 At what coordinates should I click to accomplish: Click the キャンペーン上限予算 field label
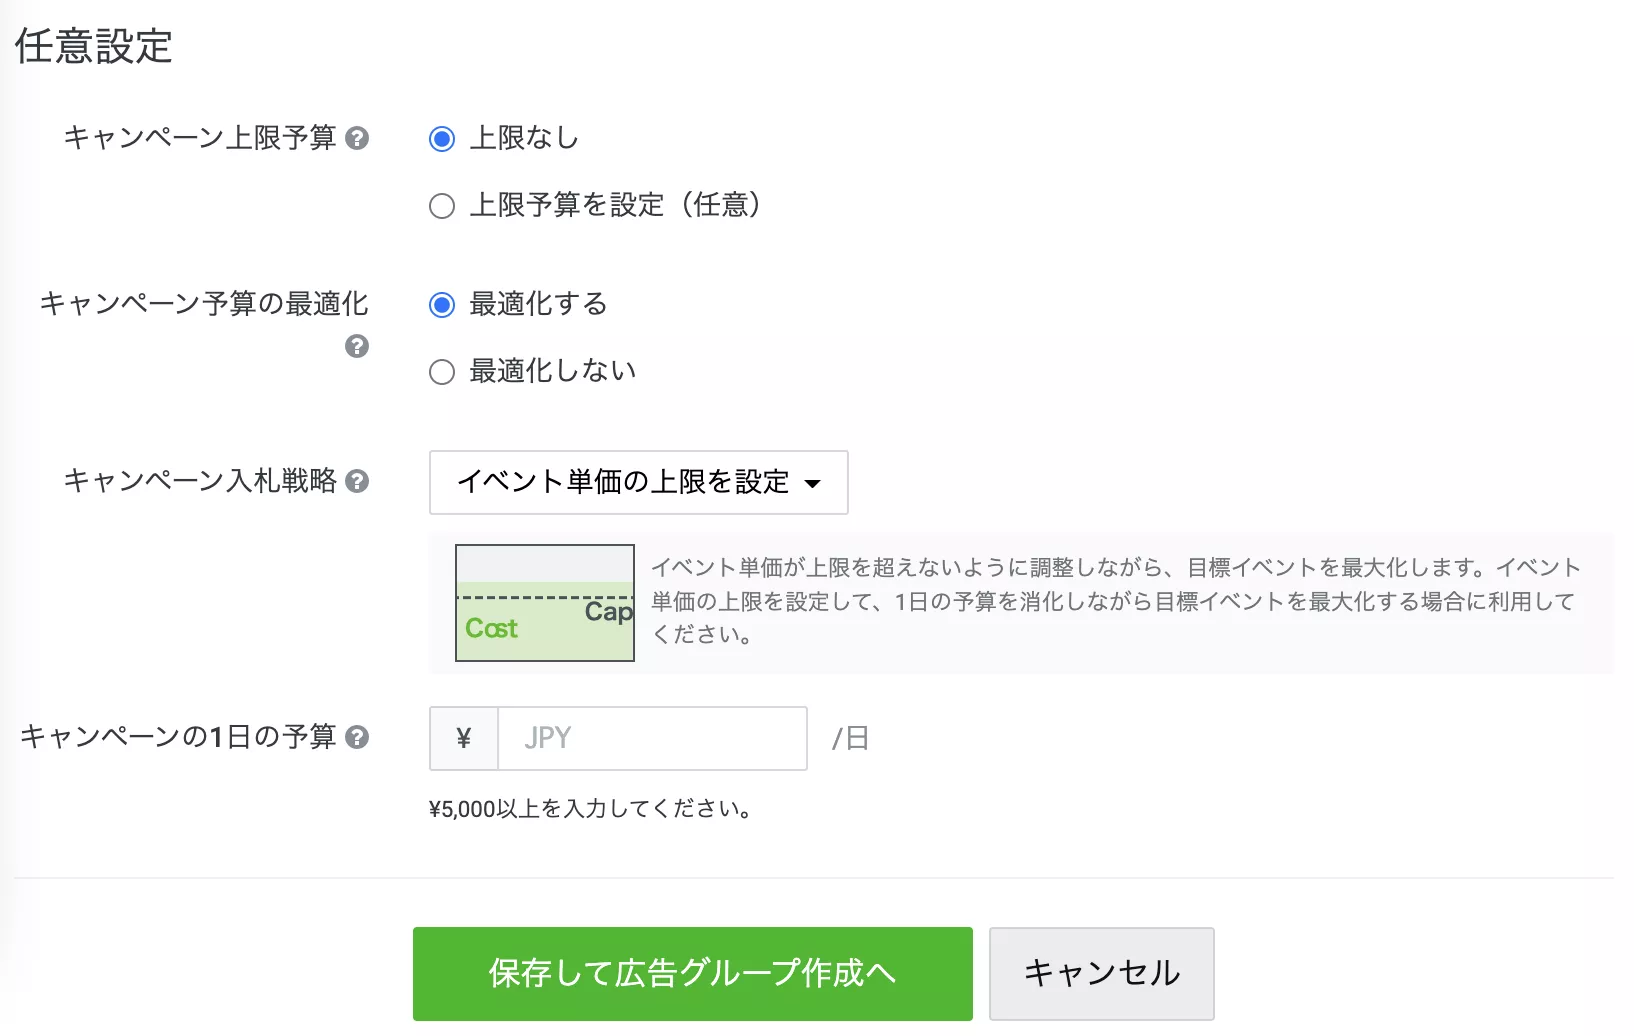click(200, 138)
